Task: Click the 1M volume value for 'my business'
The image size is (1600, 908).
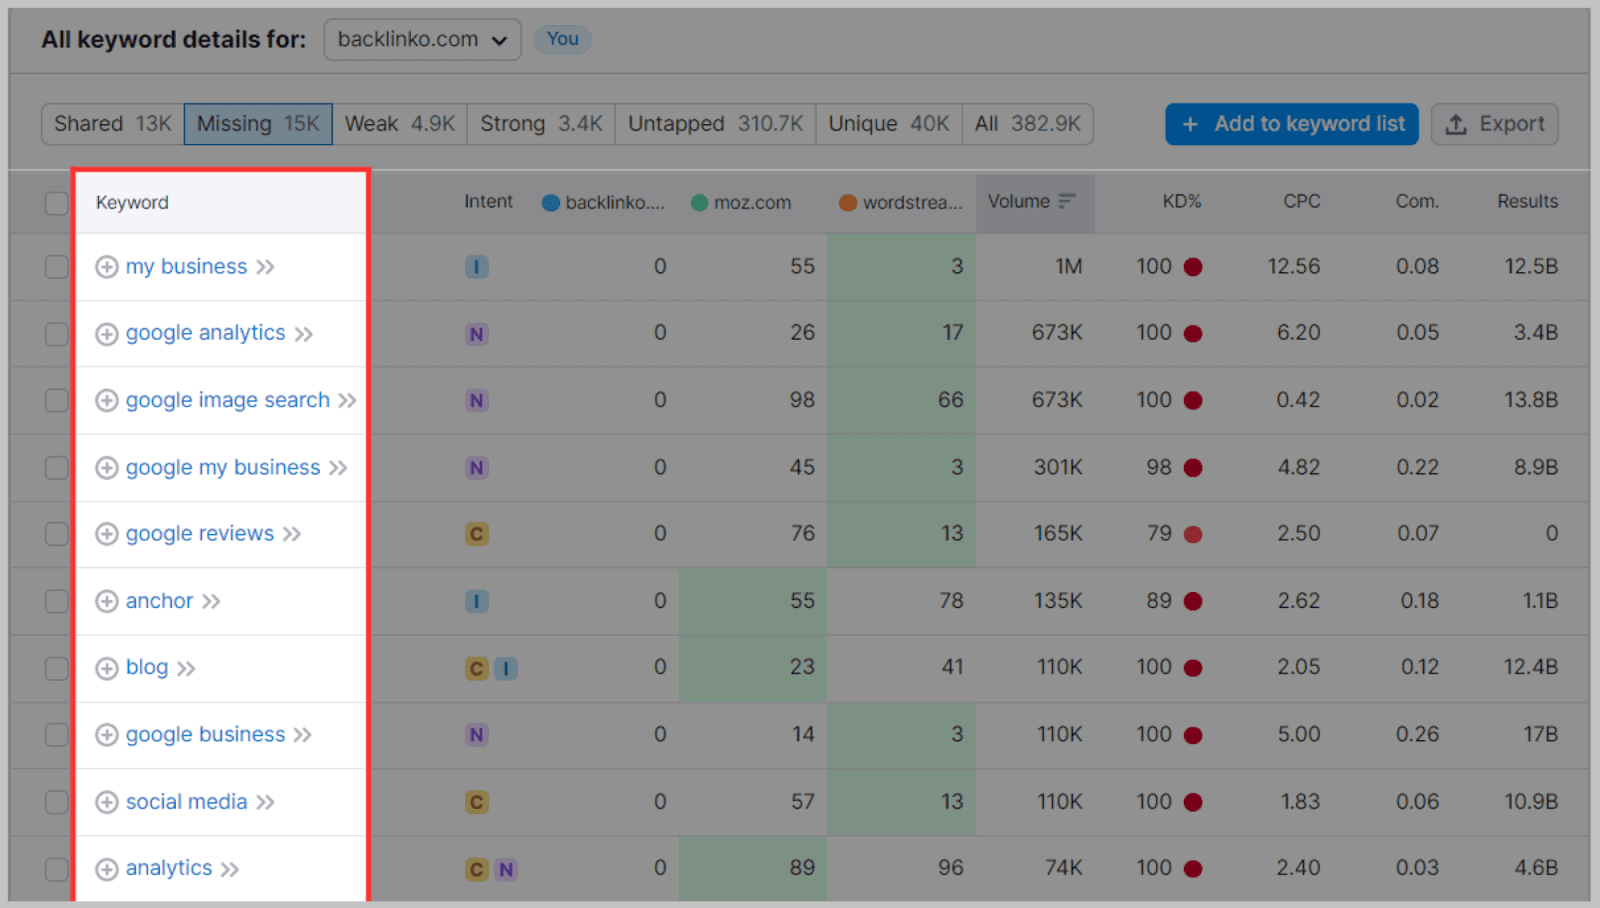Action: [1068, 267]
